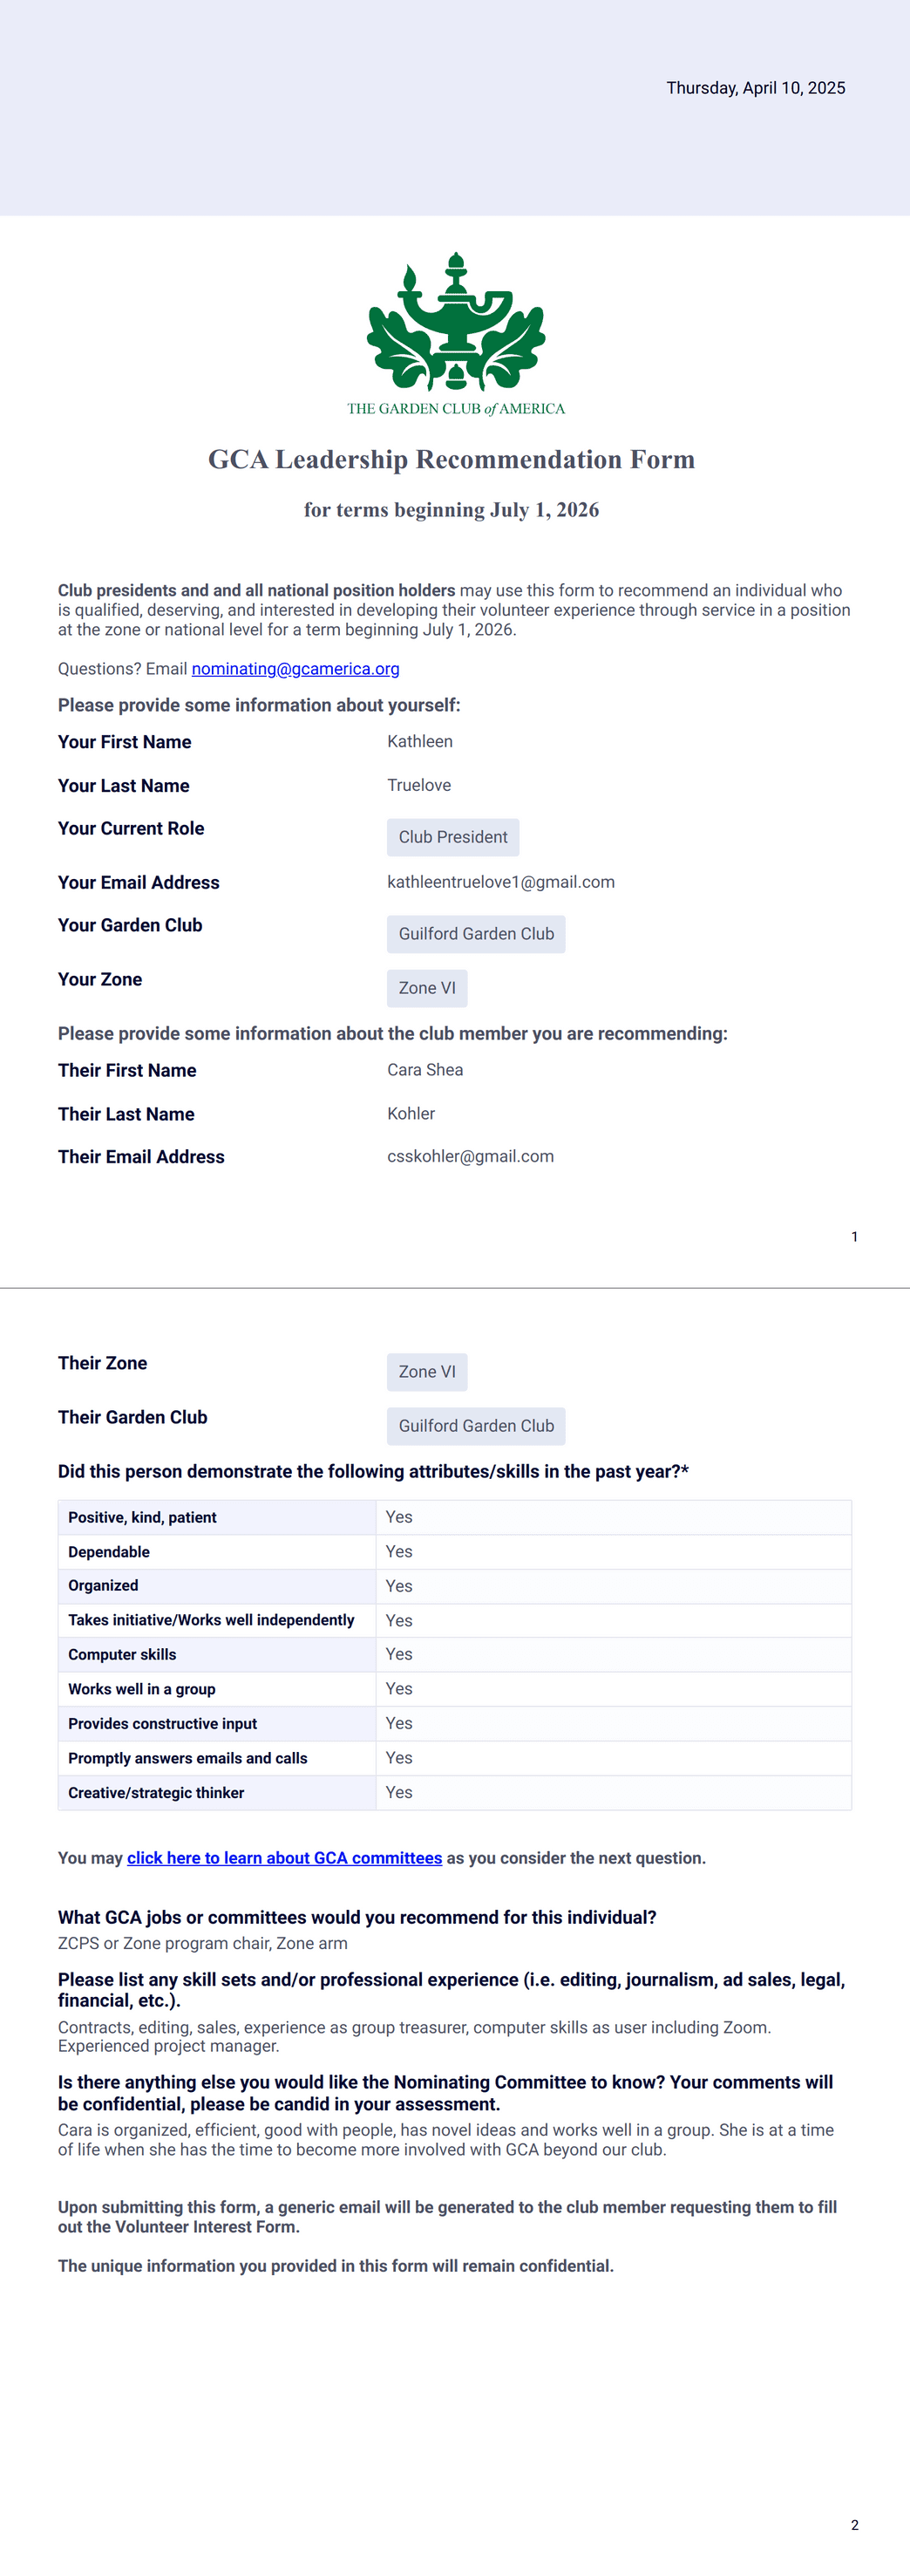
Task: Click the Yes answer for Dependable
Action: click(399, 1552)
